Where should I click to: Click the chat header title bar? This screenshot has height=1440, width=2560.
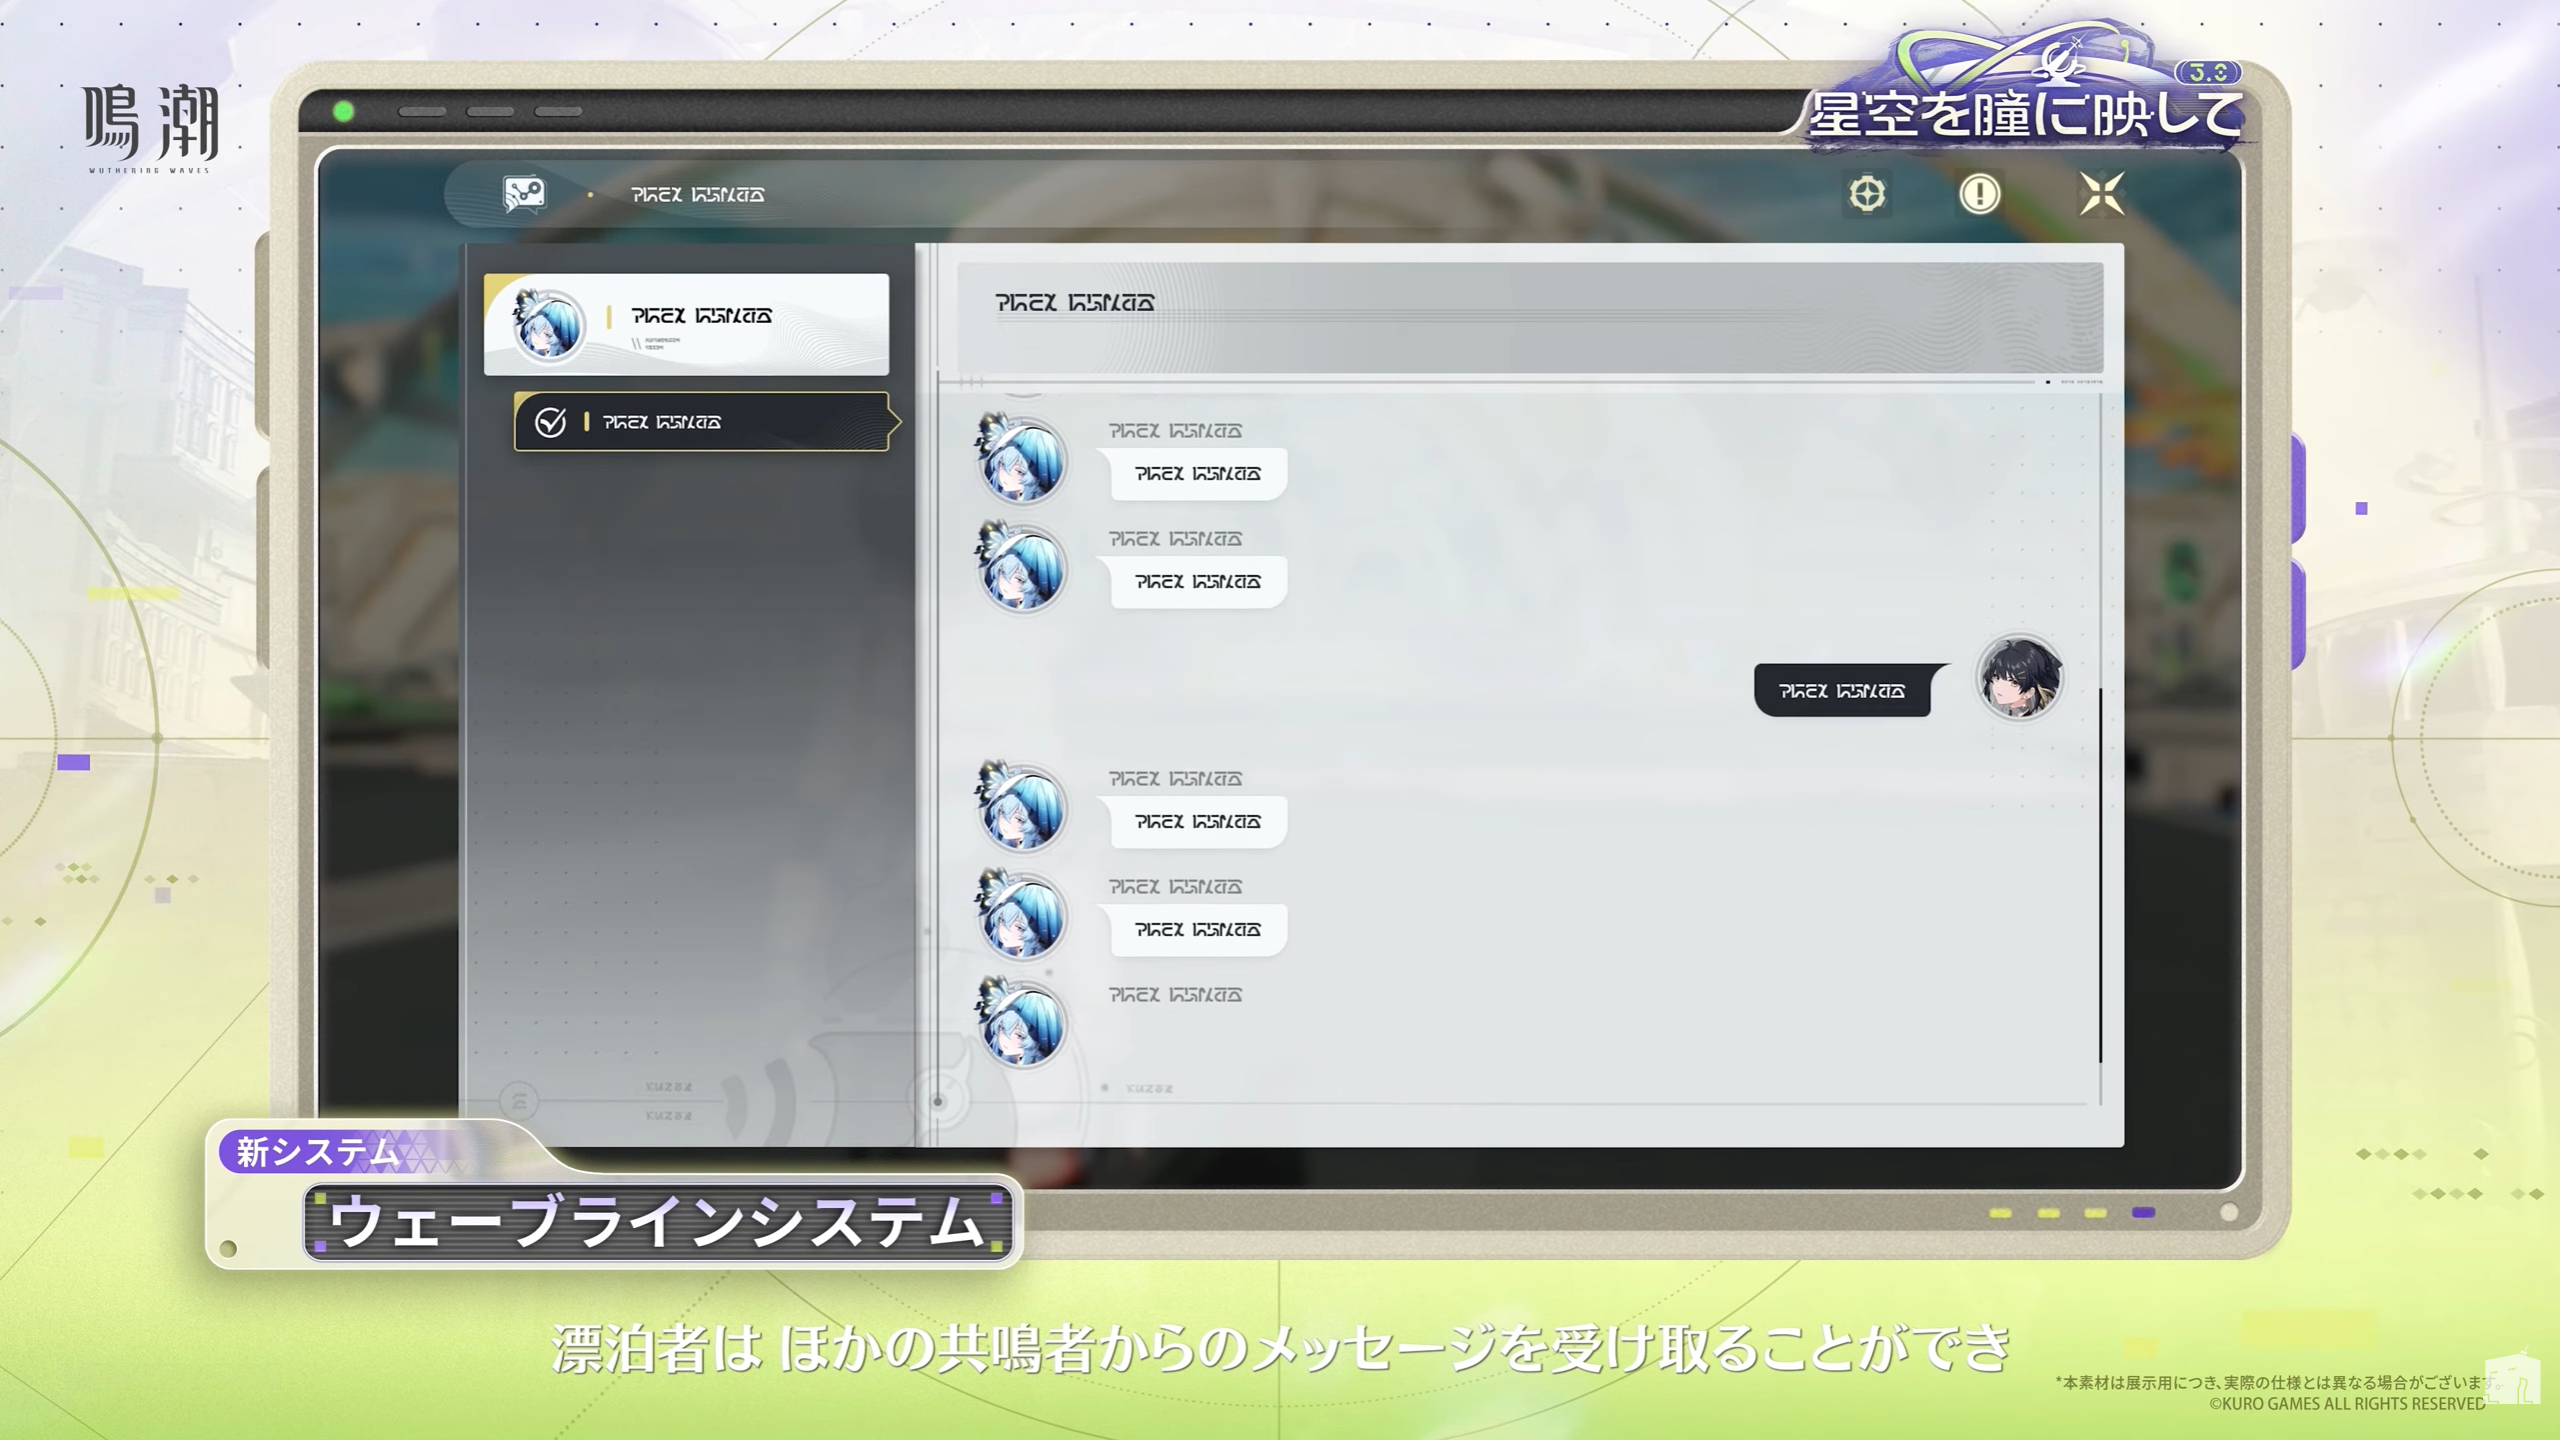[1530, 316]
